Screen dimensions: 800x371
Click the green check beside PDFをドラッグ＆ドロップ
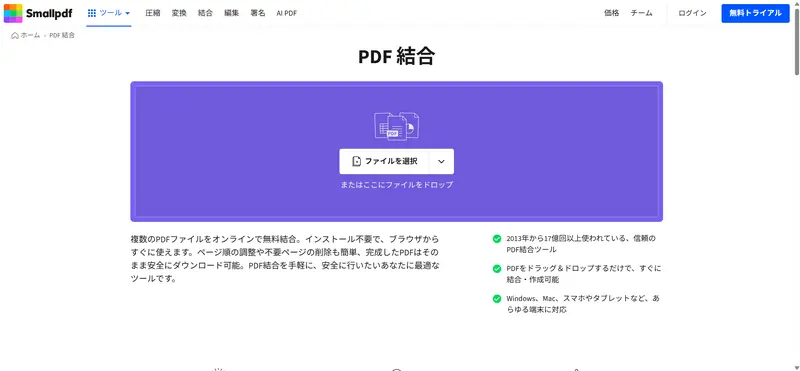496,268
